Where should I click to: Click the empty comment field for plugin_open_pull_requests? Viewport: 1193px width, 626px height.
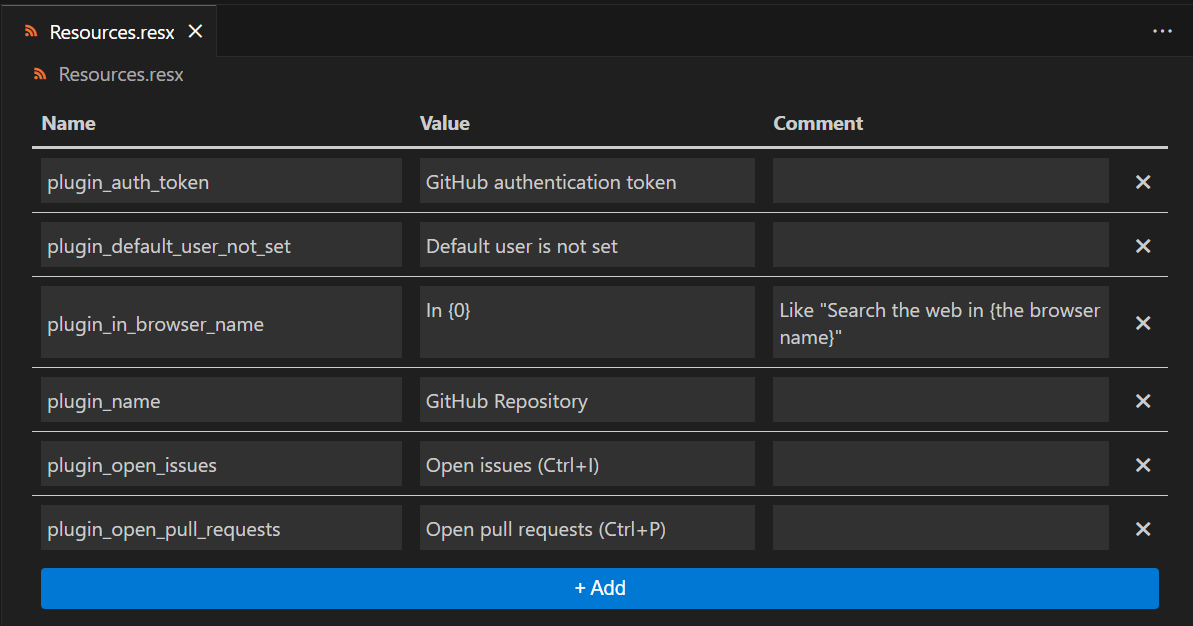pos(940,529)
